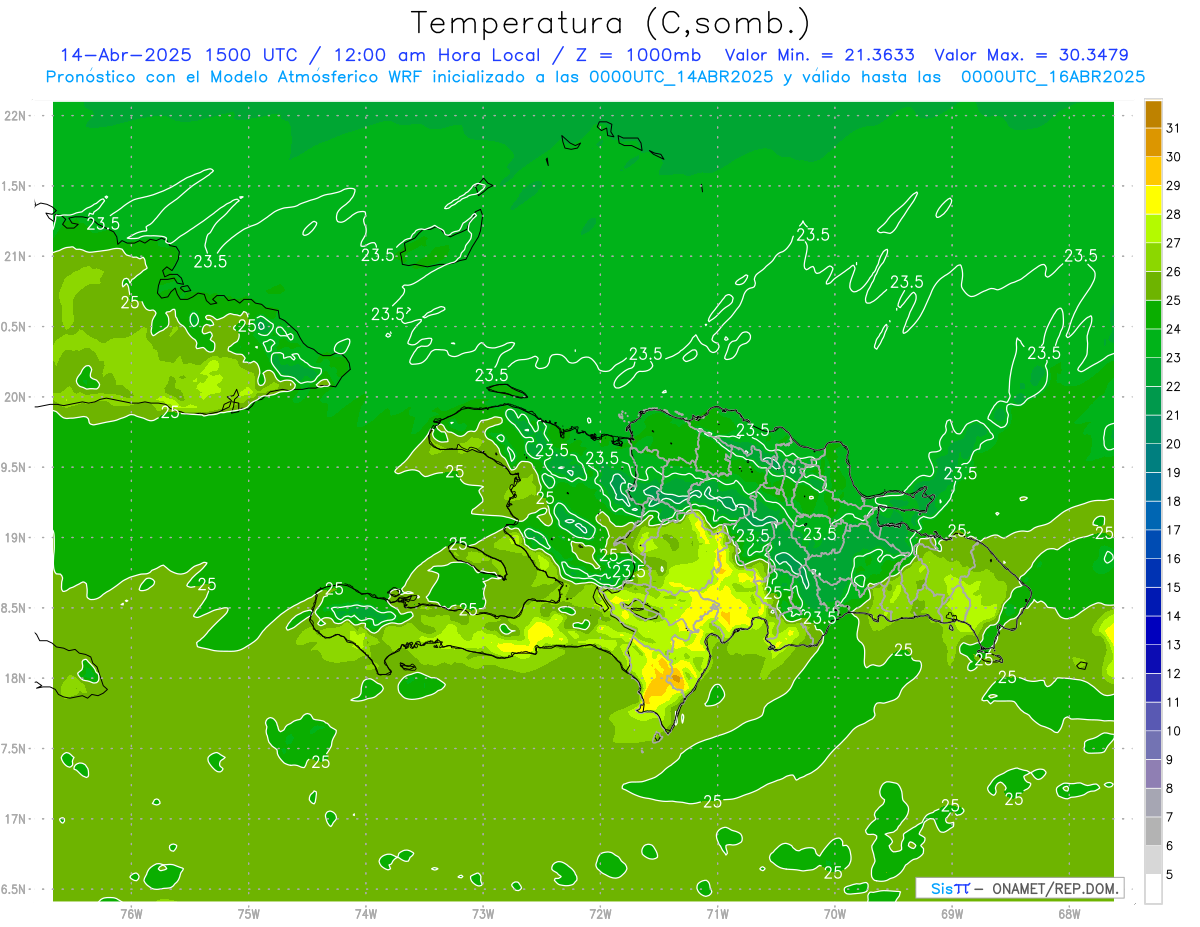This screenshot has width=1200, height=927.
Task: Select the '72W' longitude label
Action: [600, 914]
